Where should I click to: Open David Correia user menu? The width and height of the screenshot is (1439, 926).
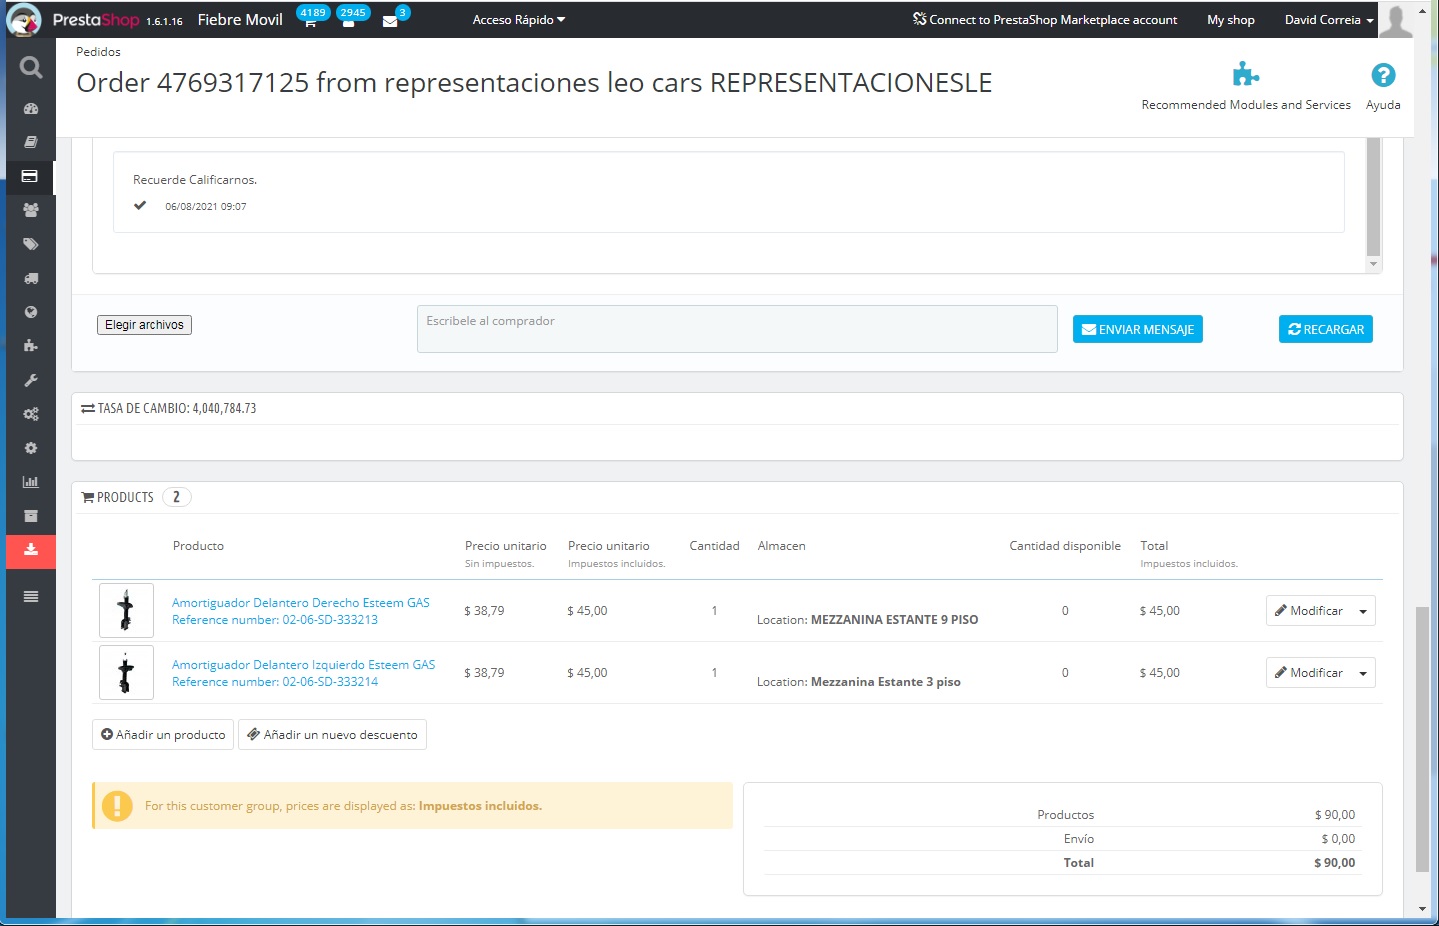pyautogui.click(x=1328, y=20)
